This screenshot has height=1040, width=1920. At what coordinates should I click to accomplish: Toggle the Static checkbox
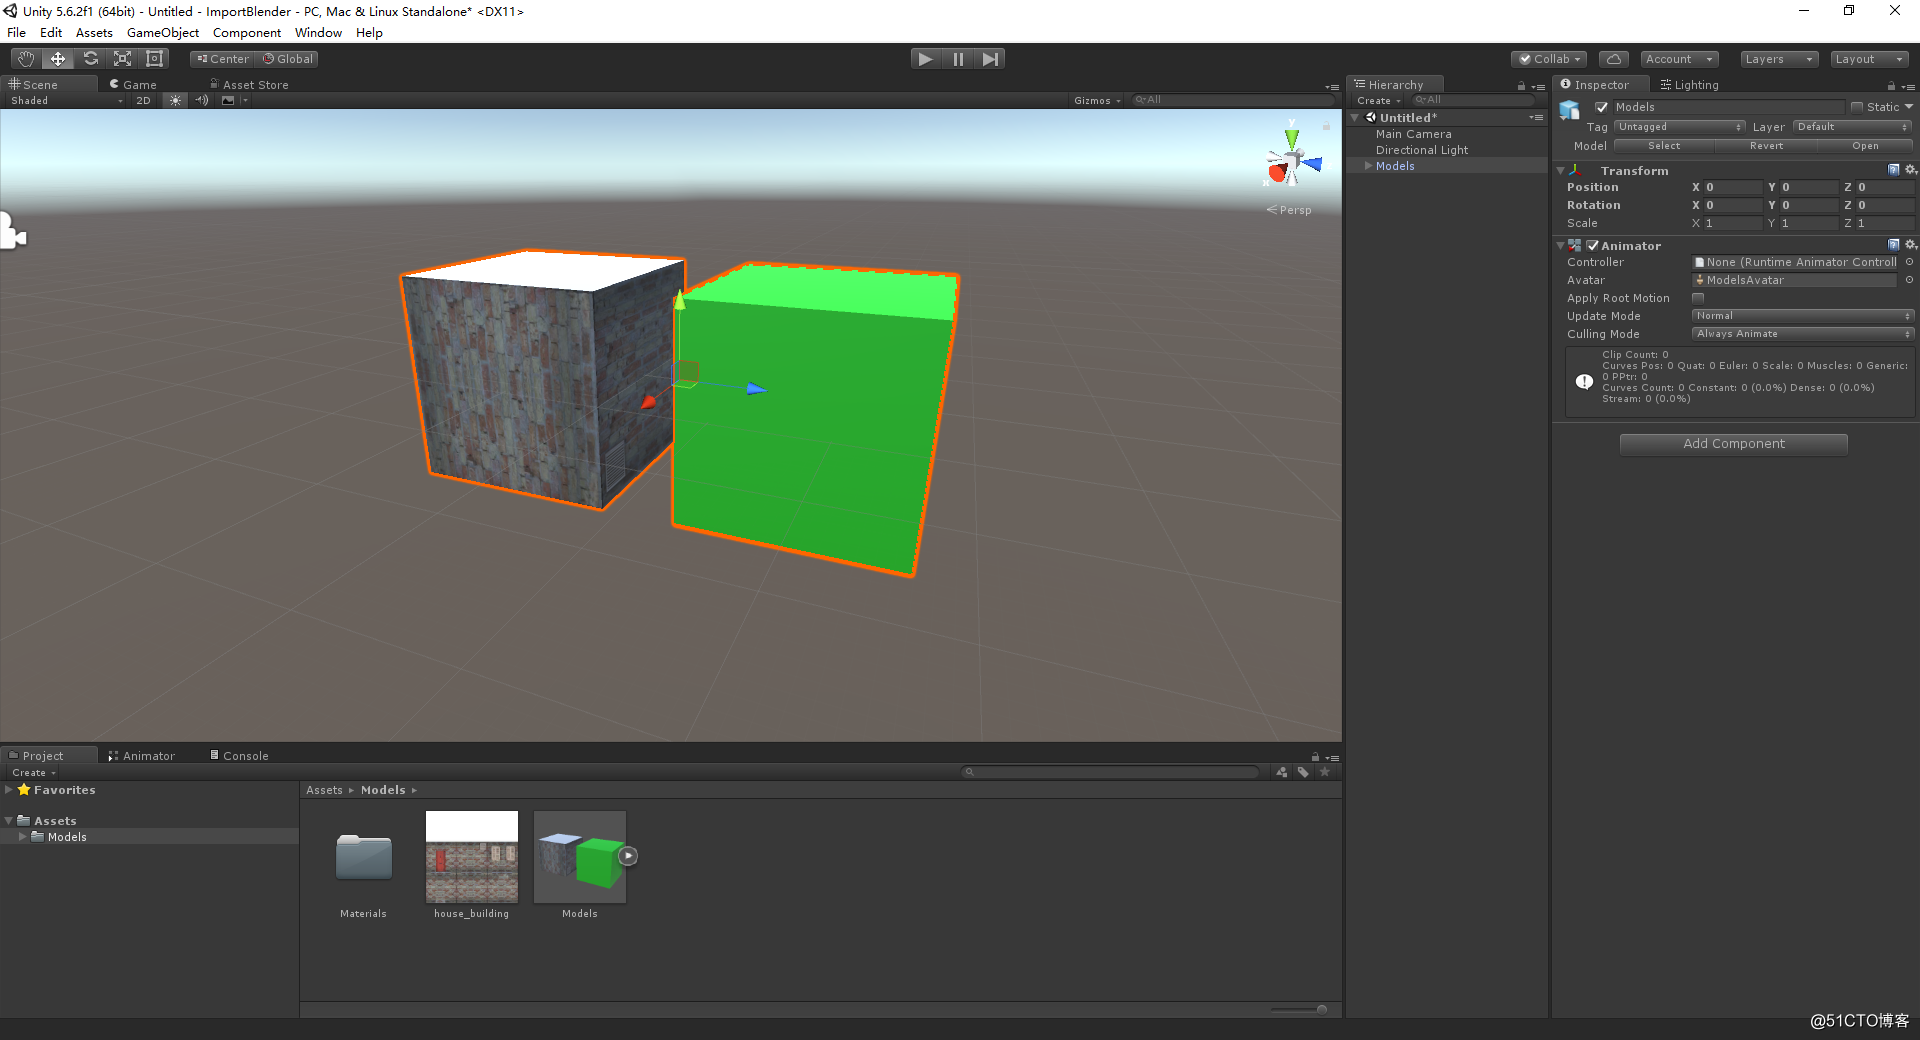[1857, 107]
